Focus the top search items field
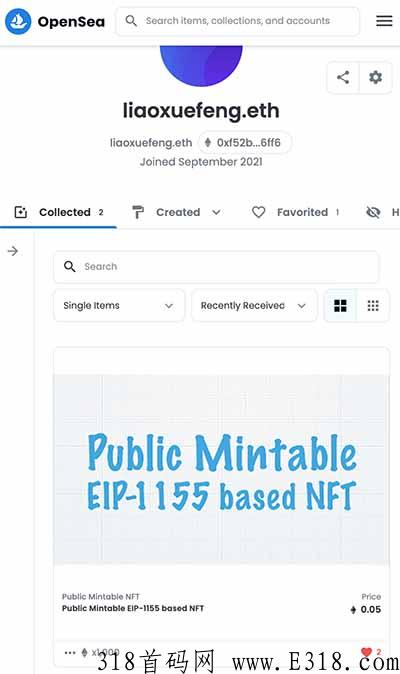The height and width of the screenshot is (674, 400). click(238, 21)
